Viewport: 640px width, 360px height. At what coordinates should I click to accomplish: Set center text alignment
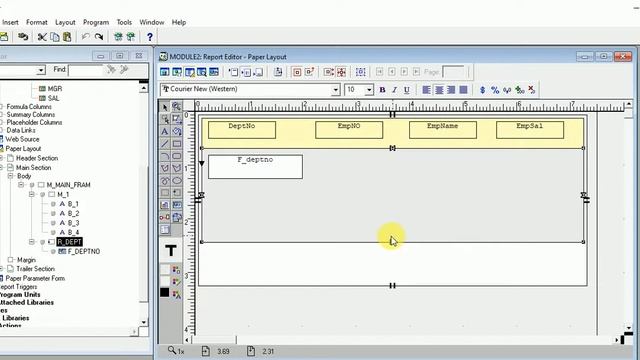tap(439, 90)
